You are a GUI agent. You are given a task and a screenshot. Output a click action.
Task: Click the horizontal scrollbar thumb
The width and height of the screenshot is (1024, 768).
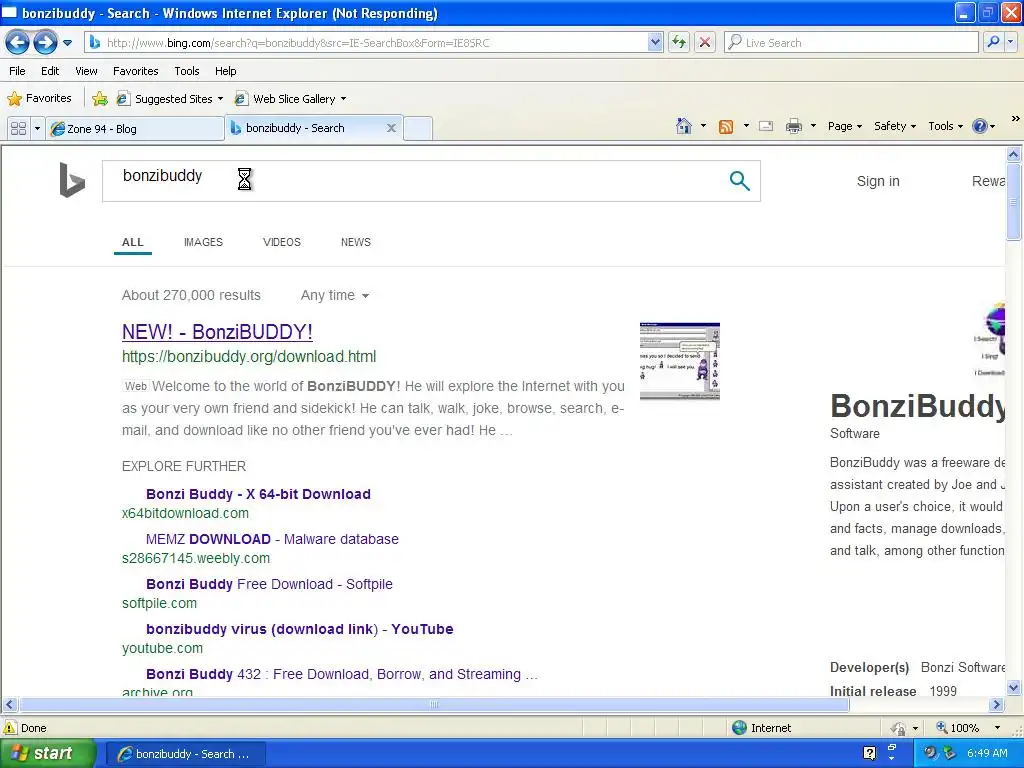coord(434,705)
